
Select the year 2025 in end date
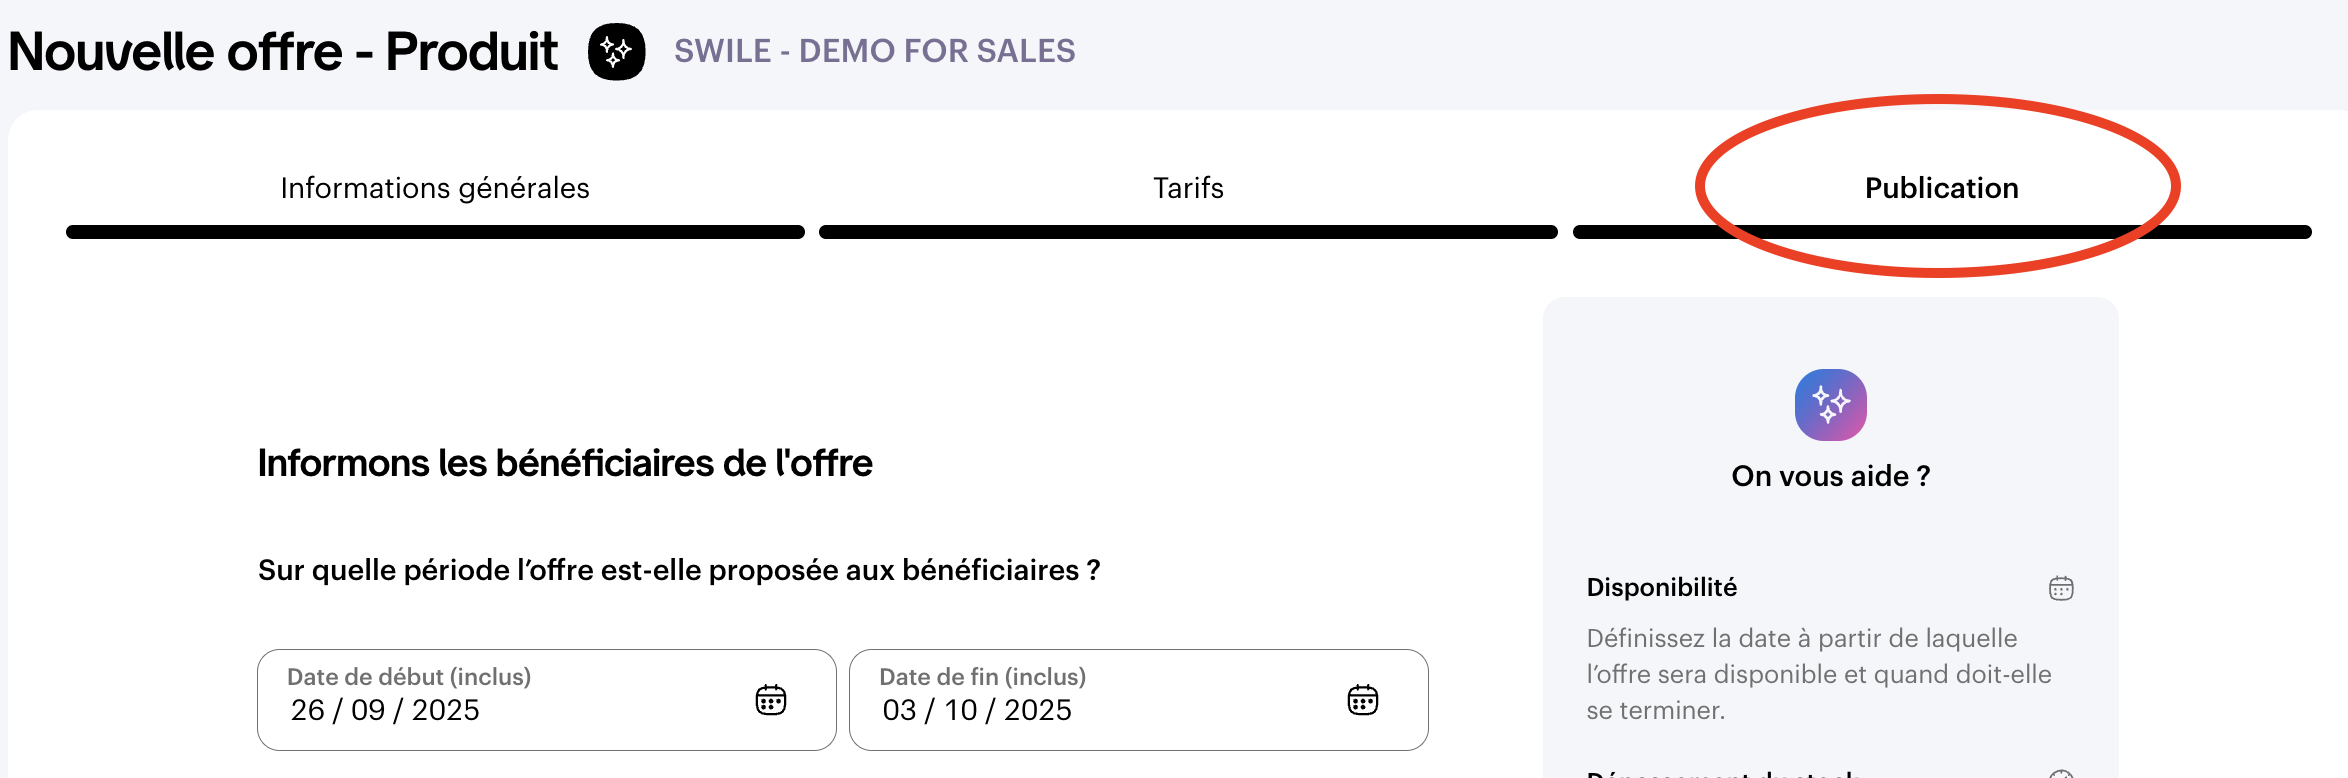1038,710
